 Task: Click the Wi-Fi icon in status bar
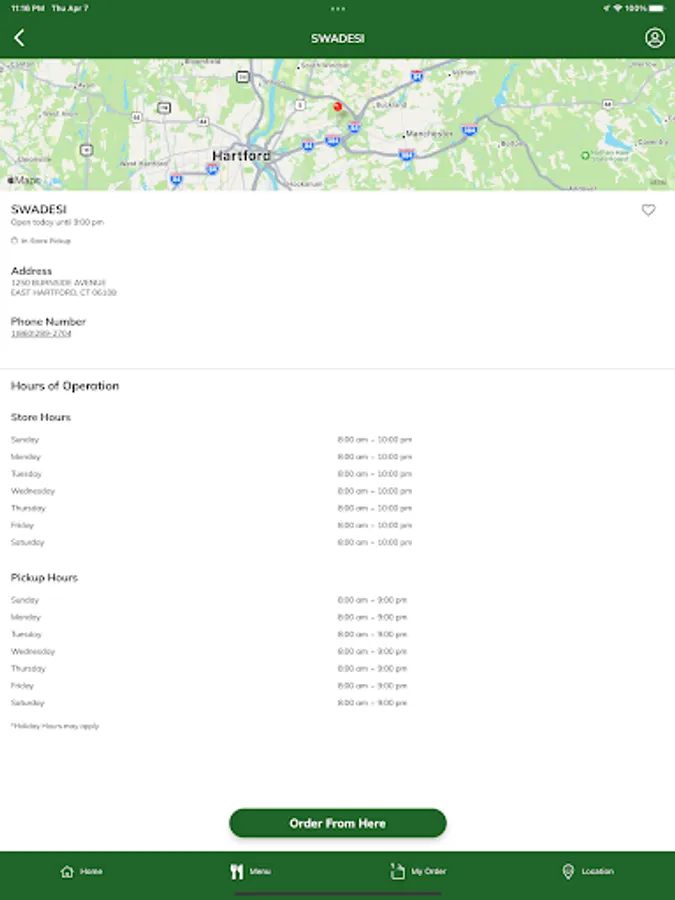click(x=618, y=8)
